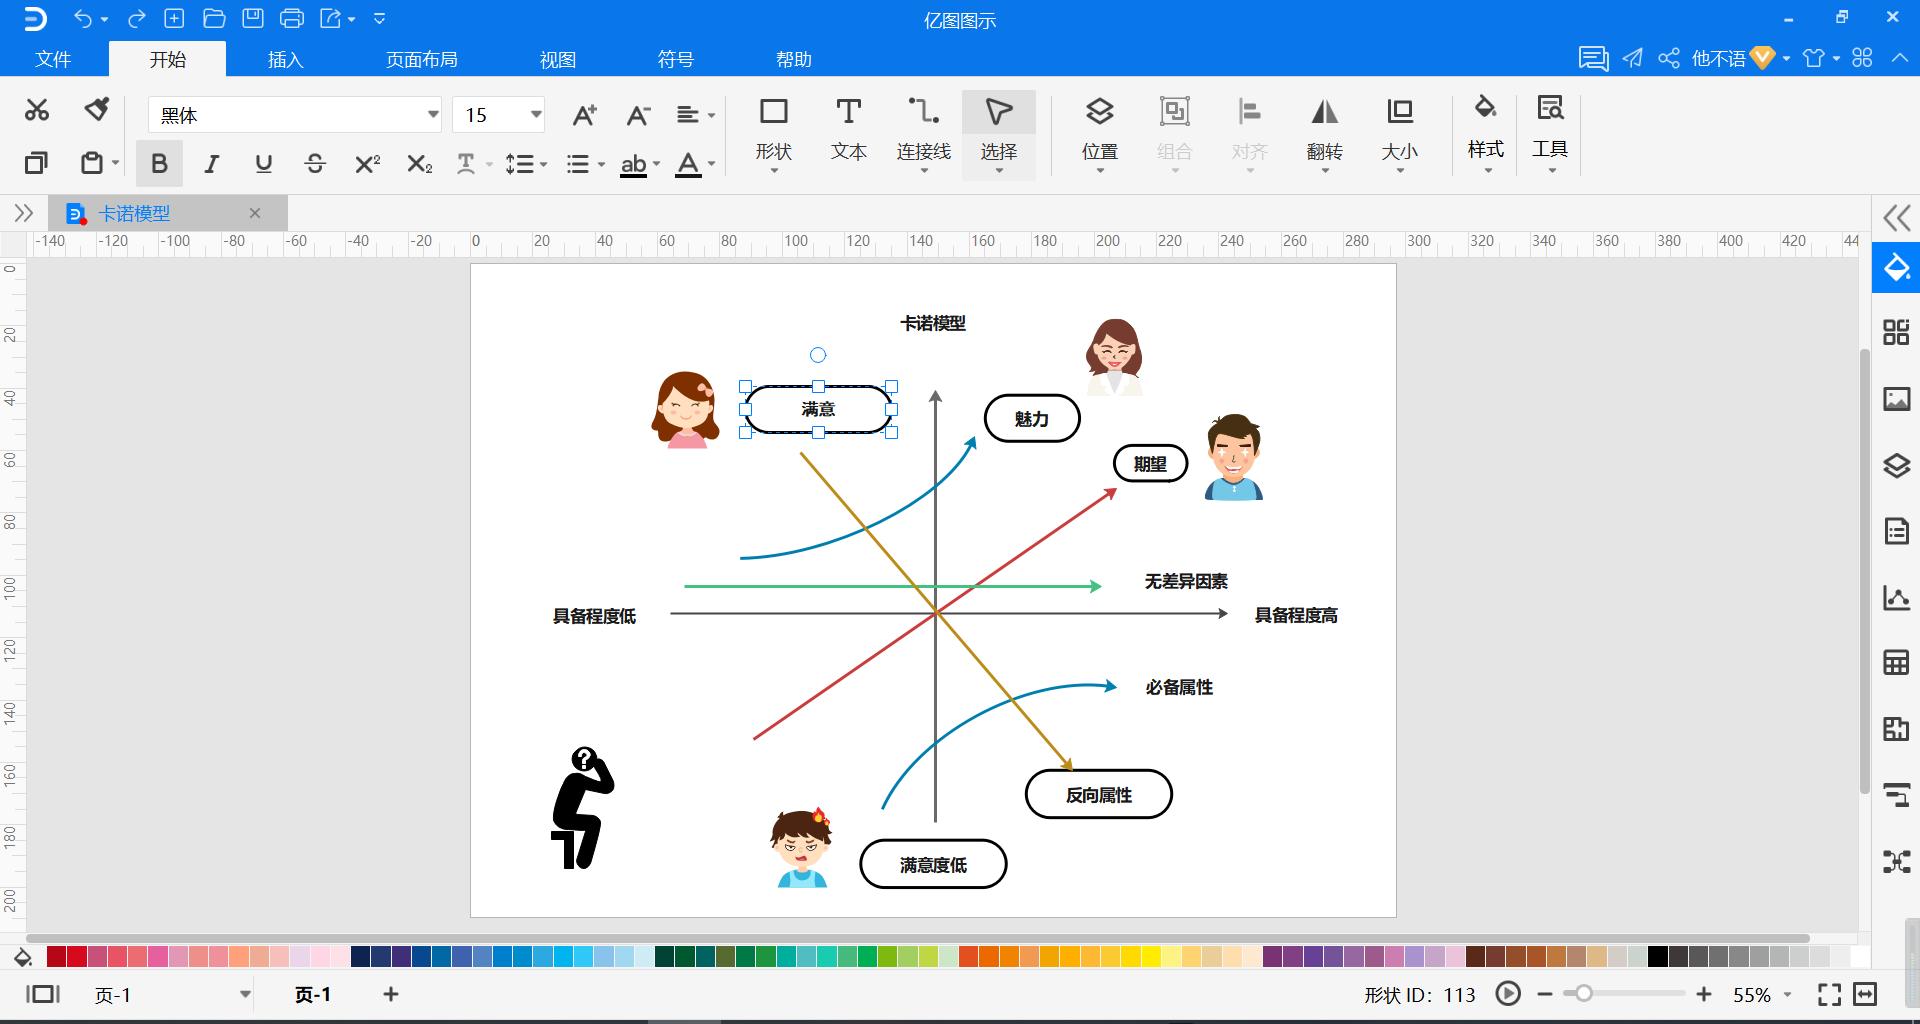Open the zoom percentage dropdown
1920x1024 pixels.
coord(1787,995)
